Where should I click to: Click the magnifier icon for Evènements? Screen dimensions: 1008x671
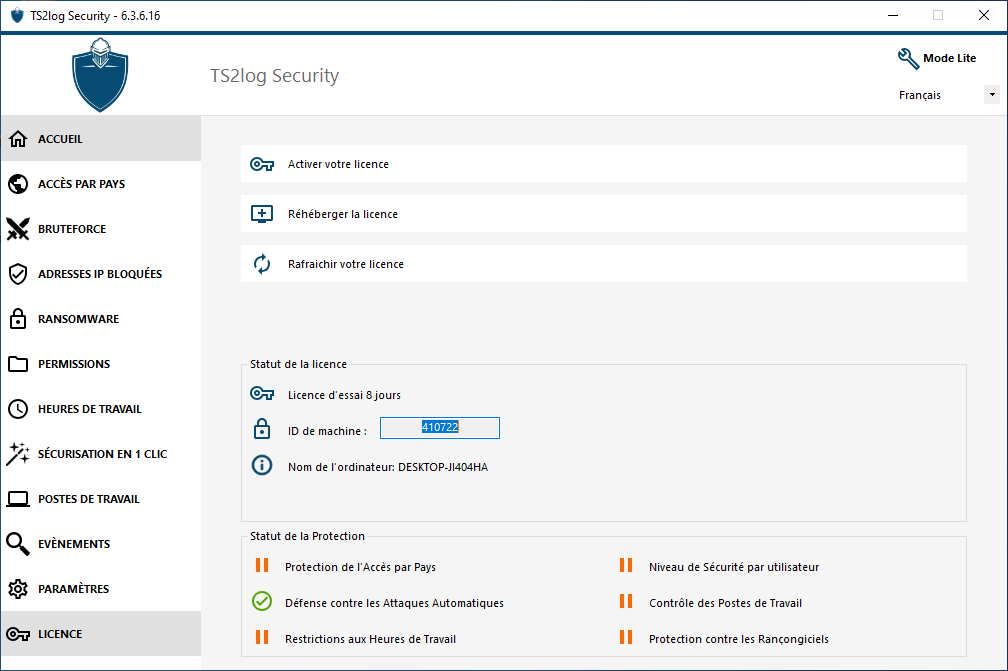click(x=18, y=544)
